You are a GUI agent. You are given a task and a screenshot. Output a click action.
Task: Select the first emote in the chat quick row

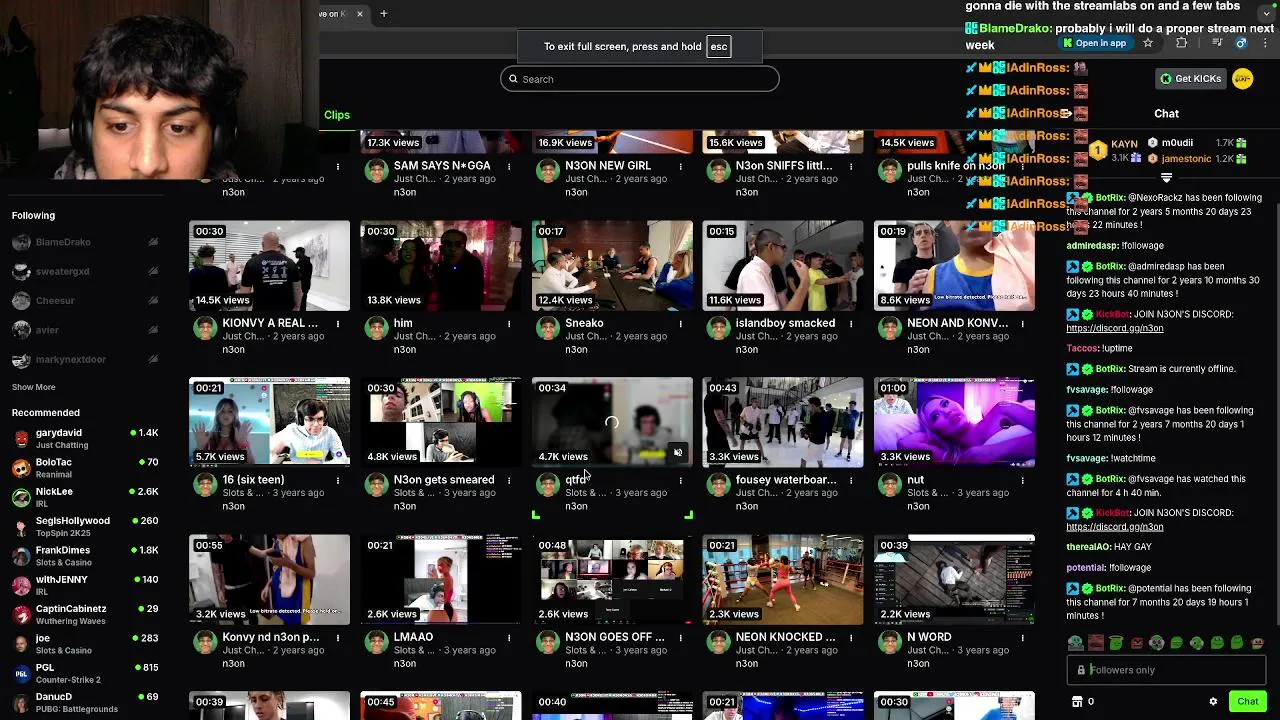(x=1075, y=643)
